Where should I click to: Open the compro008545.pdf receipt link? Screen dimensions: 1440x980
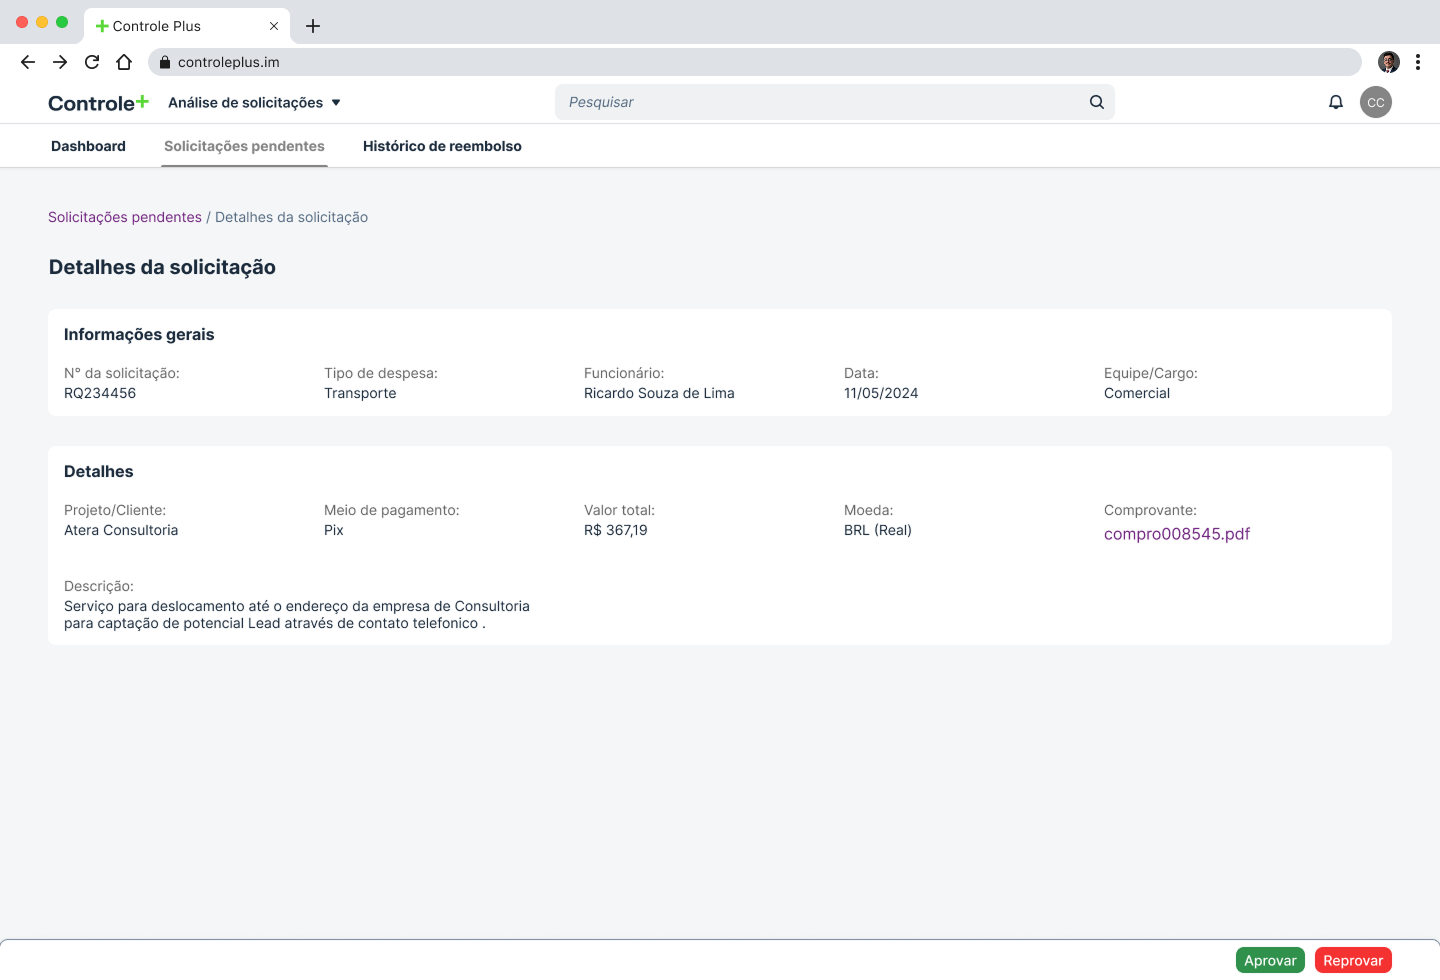pos(1176,534)
